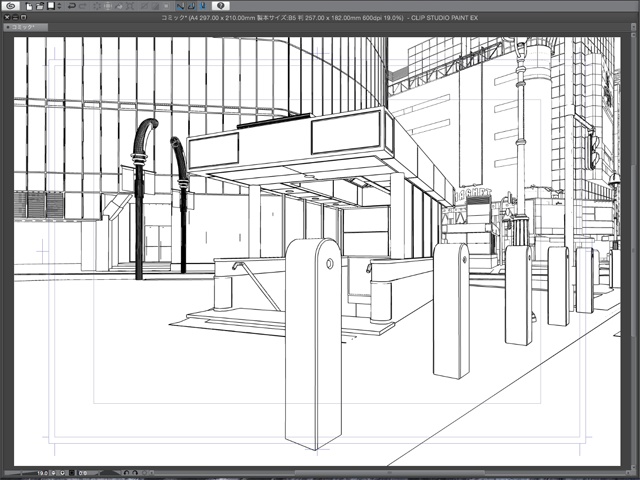Click the zoom value field showing 19.0
This screenshot has height=480, width=640.
pyautogui.click(x=43, y=473)
